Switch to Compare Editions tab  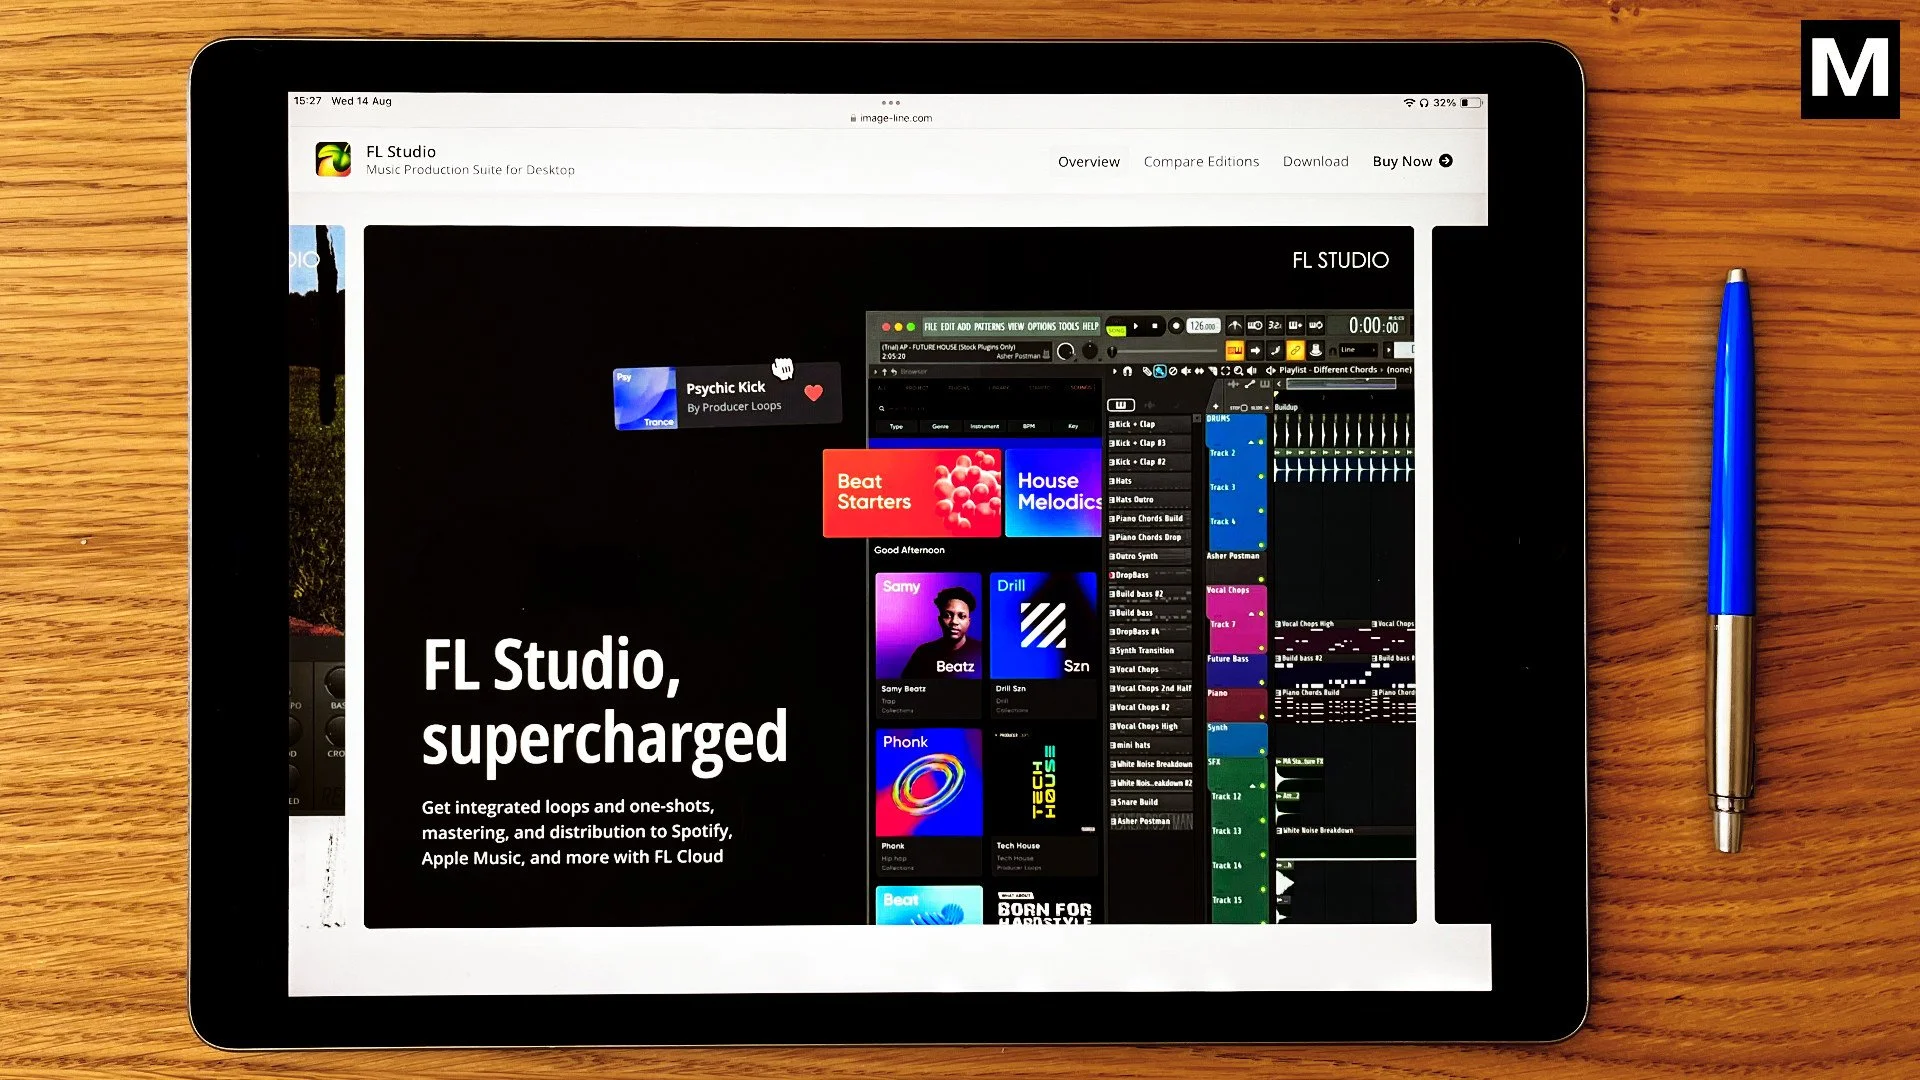tap(1201, 162)
